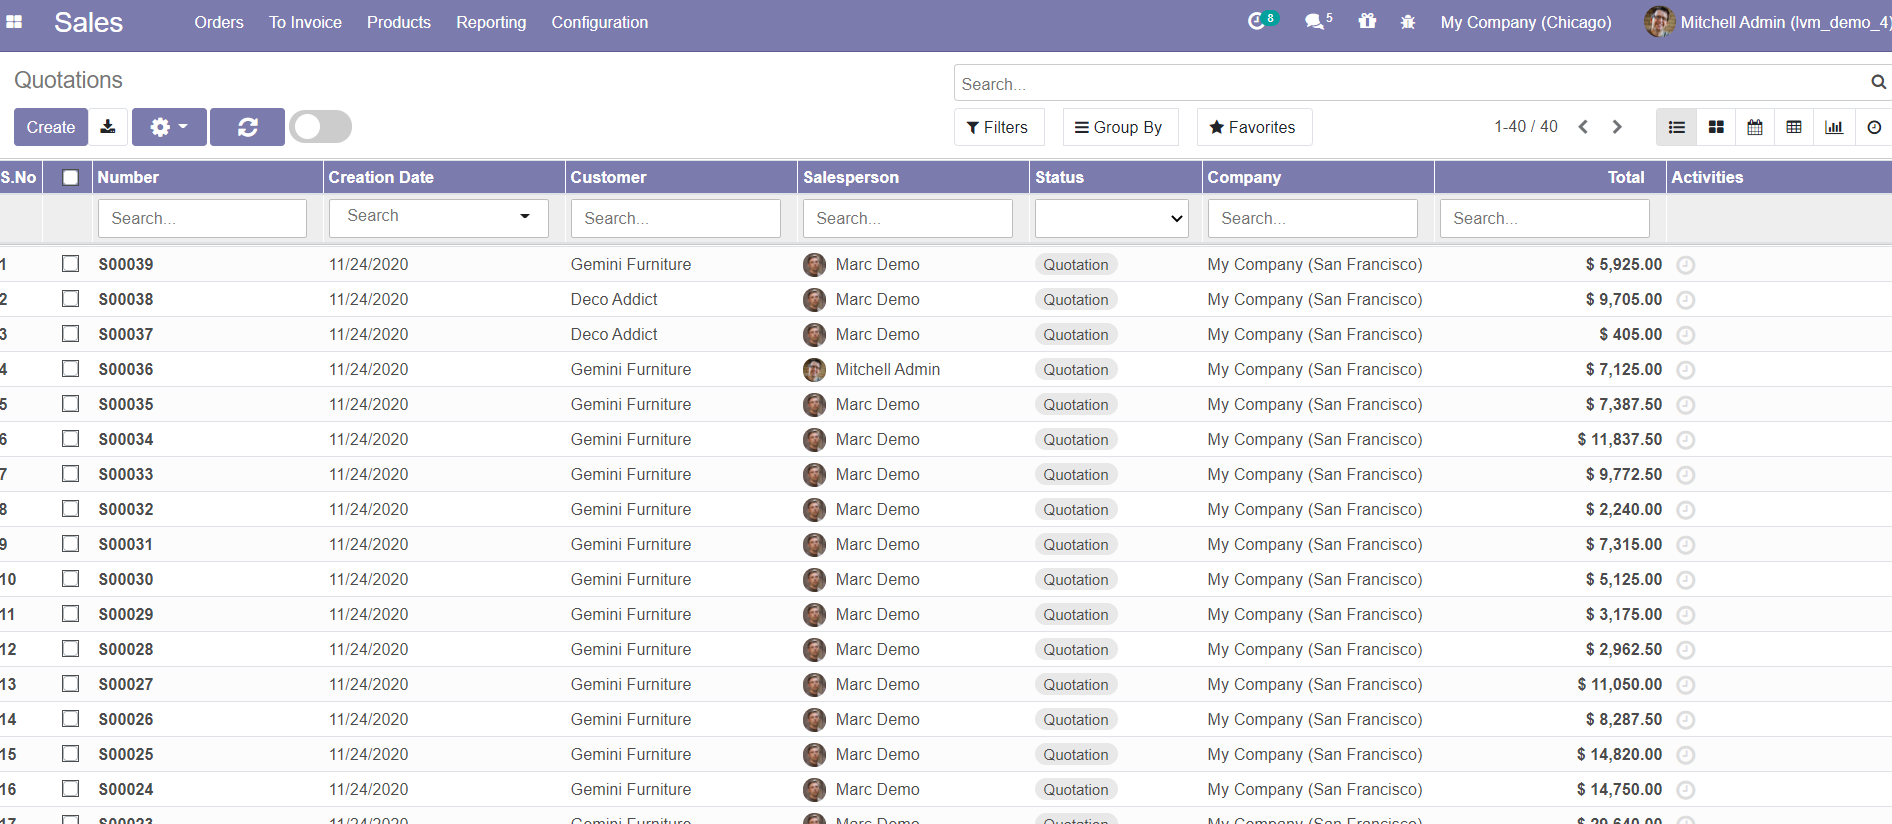Switch to calendar view

coord(1755,127)
